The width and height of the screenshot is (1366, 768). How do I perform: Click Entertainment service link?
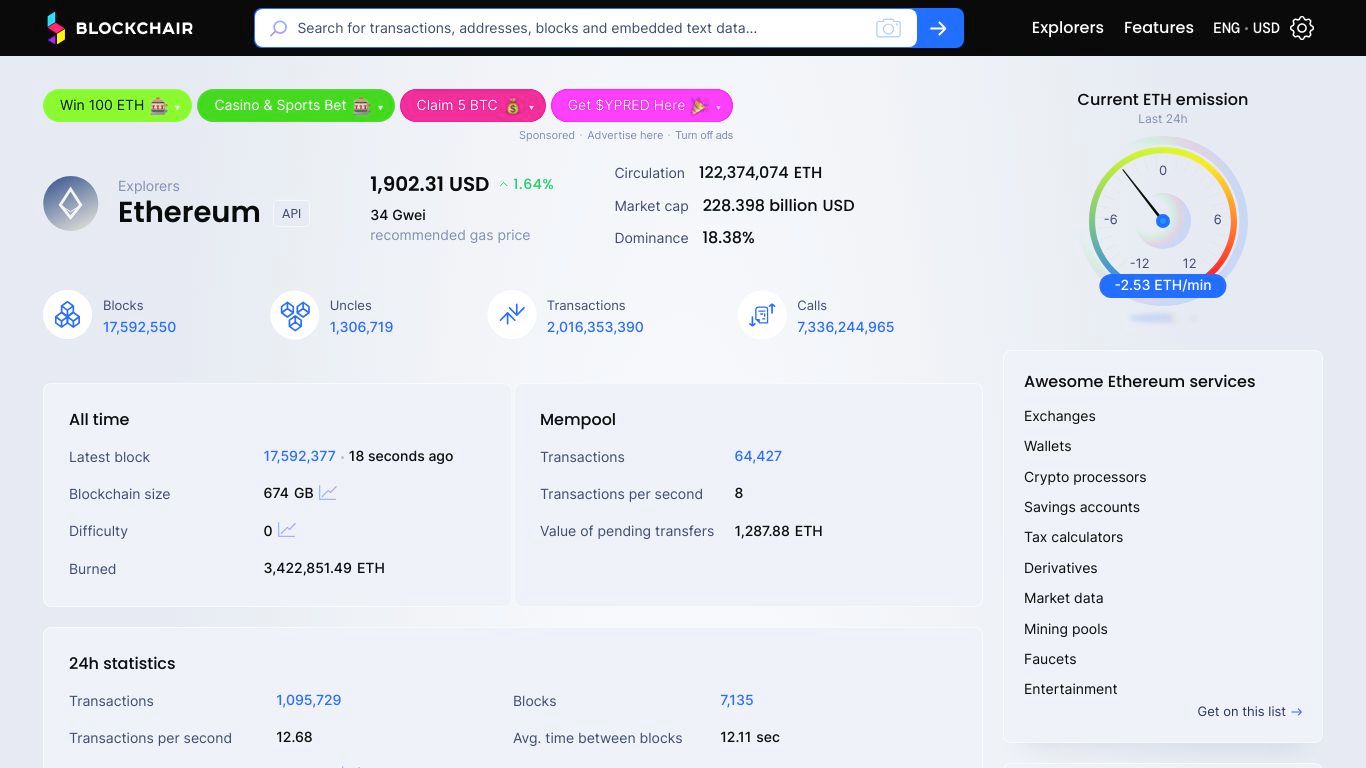click(x=1070, y=689)
